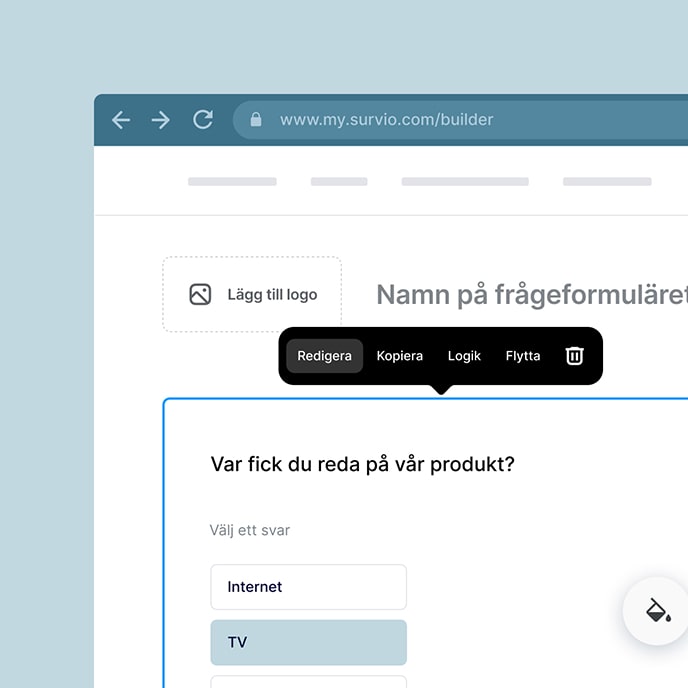Select Redigera in the question toolbar
The height and width of the screenshot is (688, 688).
click(324, 356)
